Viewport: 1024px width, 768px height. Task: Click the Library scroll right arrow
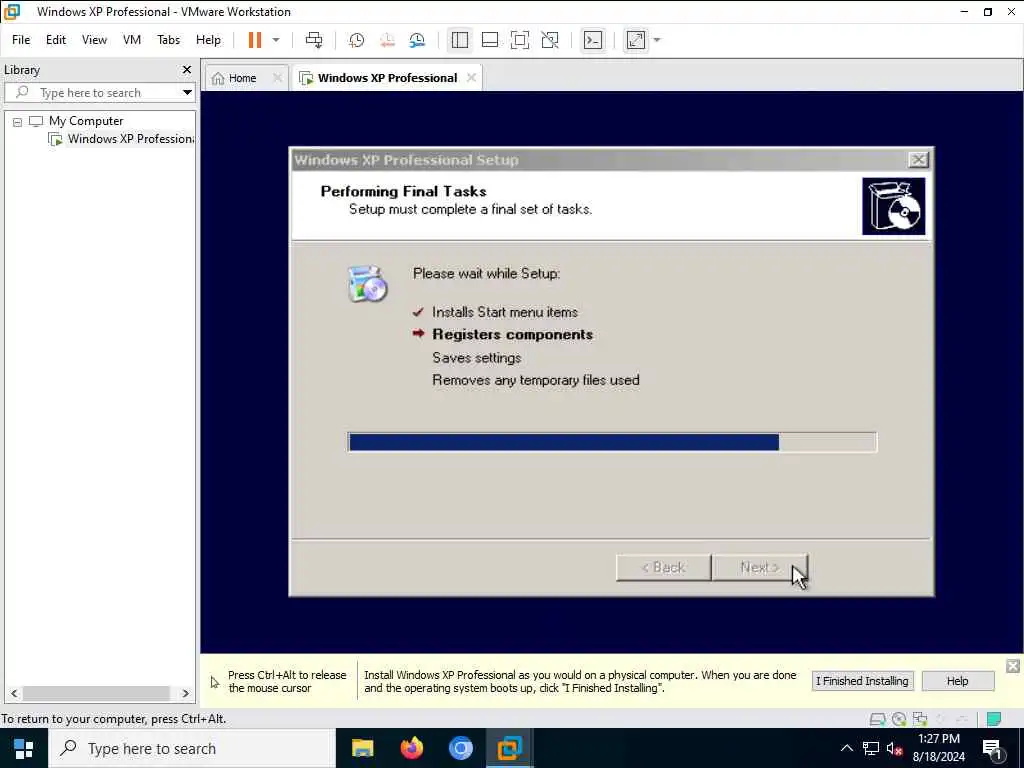point(185,694)
